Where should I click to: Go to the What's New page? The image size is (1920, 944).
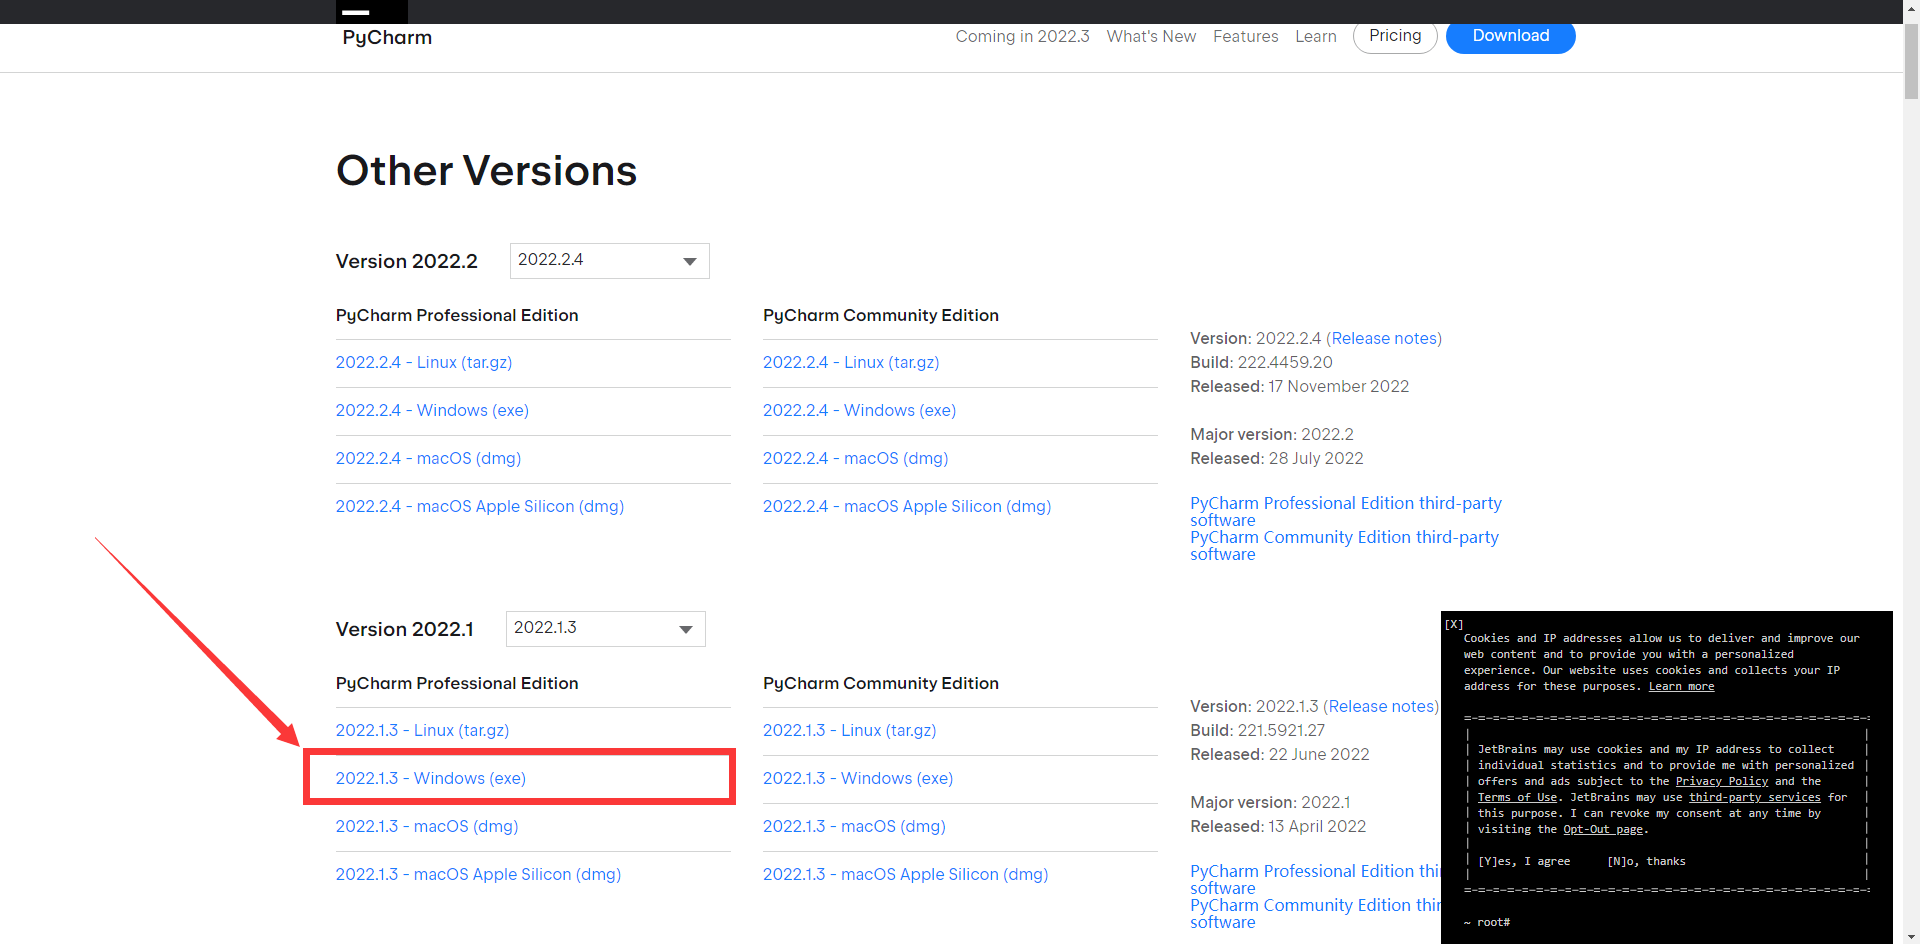pyautogui.click(x=1151, y=36)
